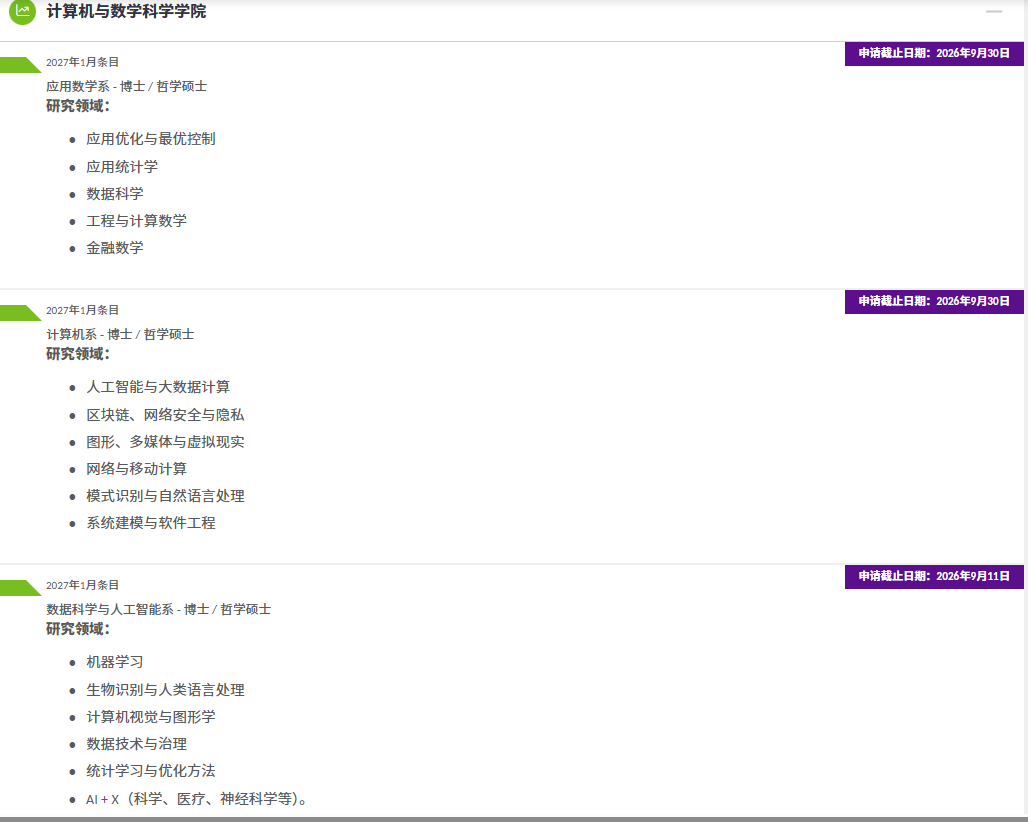Select the 数据科学 list item
Image resolution: width=1028 pixels, height=822 pixels.
[x=115, y=193]
